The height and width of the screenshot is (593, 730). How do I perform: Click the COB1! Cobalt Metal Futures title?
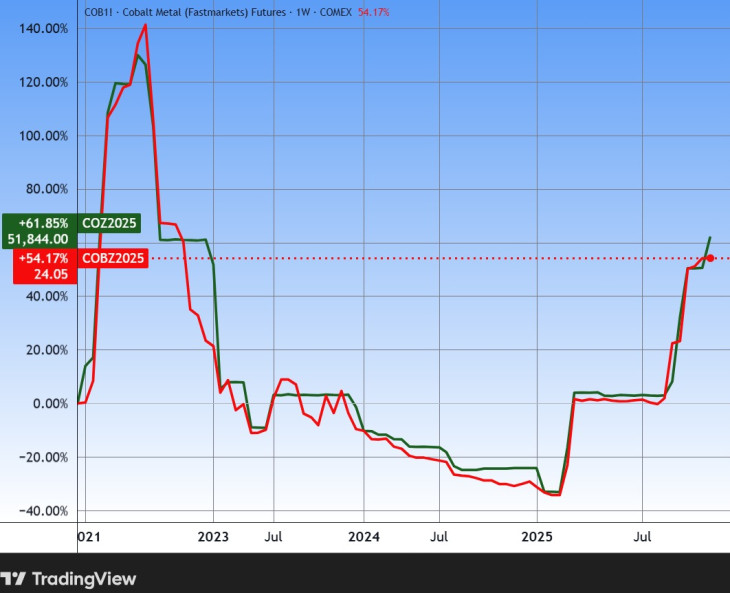click(x=218, y=12)
